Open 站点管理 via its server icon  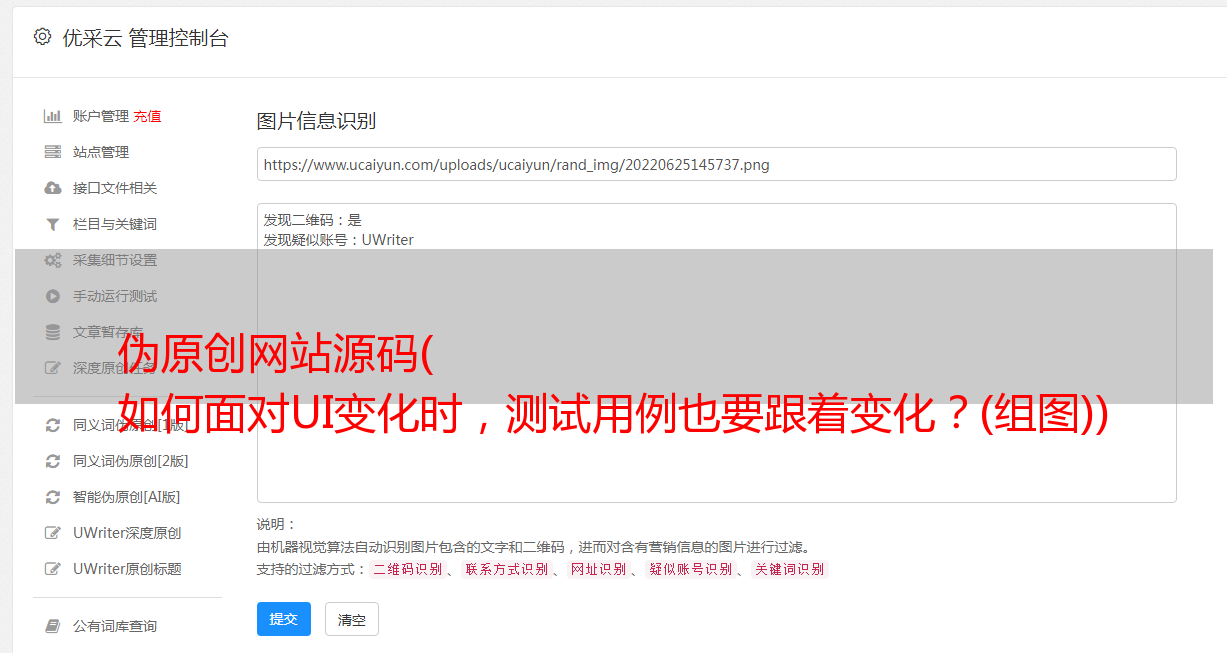pos(53,152)
